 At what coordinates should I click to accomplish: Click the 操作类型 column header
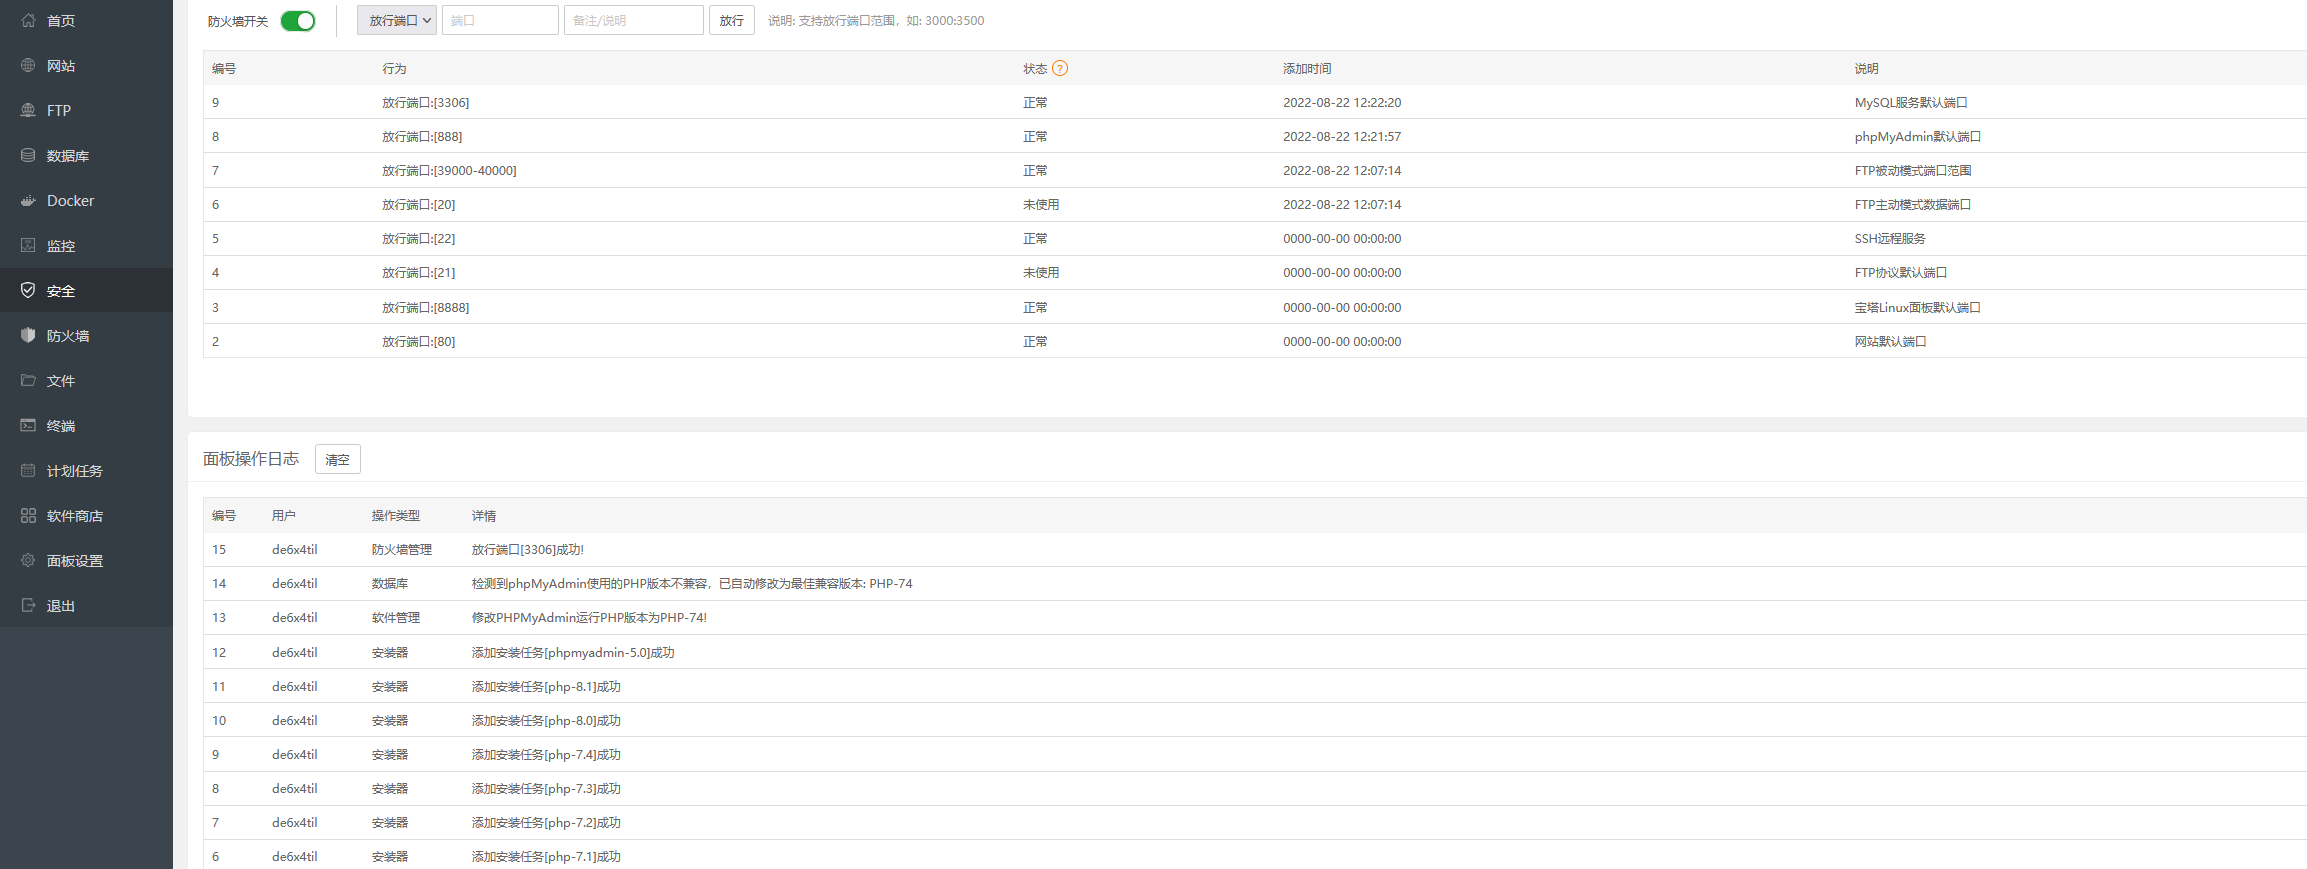pos(396,515)
